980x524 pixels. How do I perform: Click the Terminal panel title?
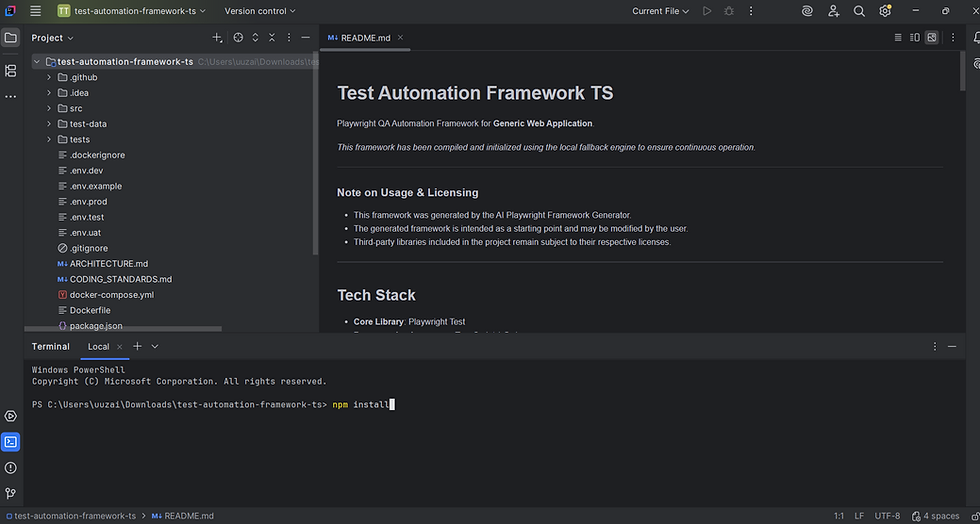click(51, 346)
